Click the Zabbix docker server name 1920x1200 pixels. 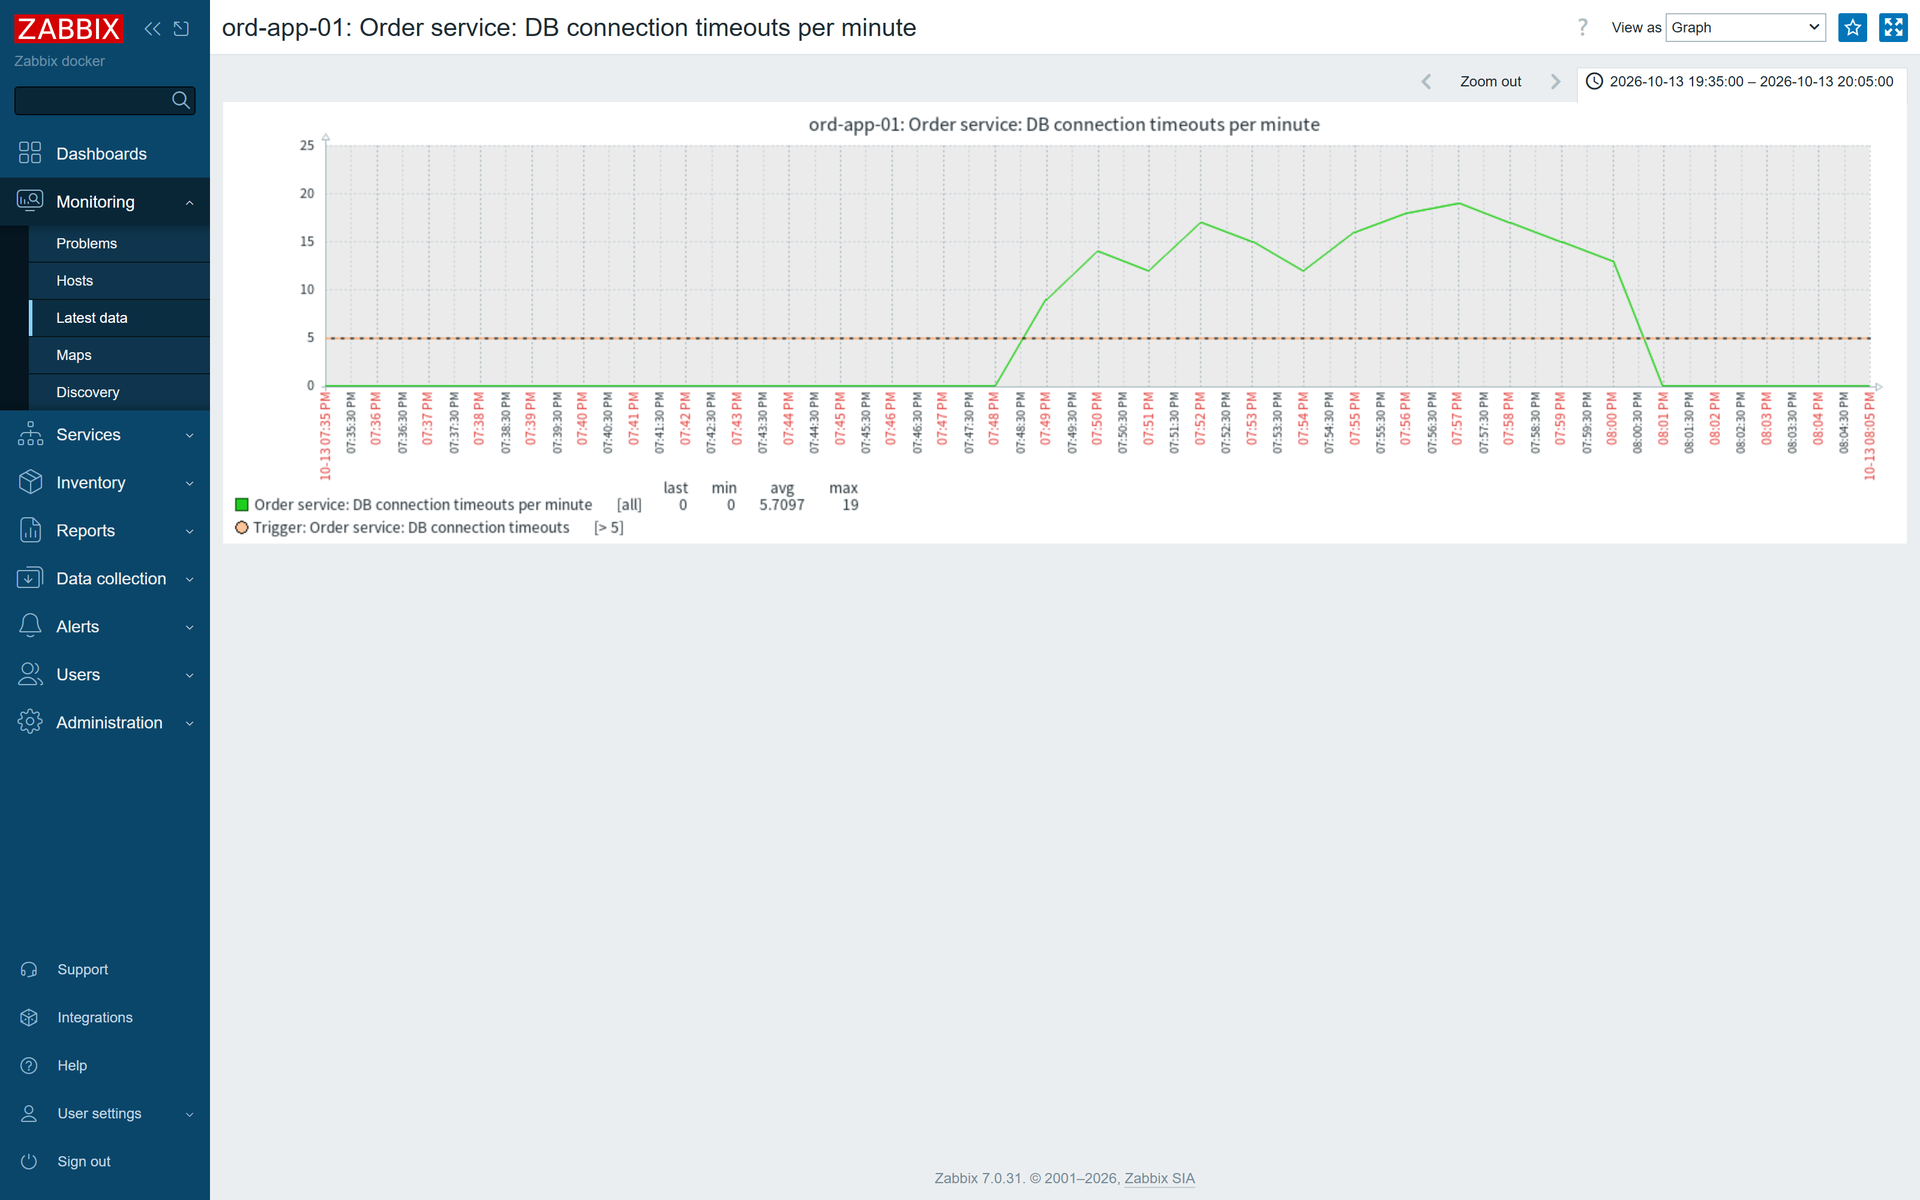coord(59,61)
